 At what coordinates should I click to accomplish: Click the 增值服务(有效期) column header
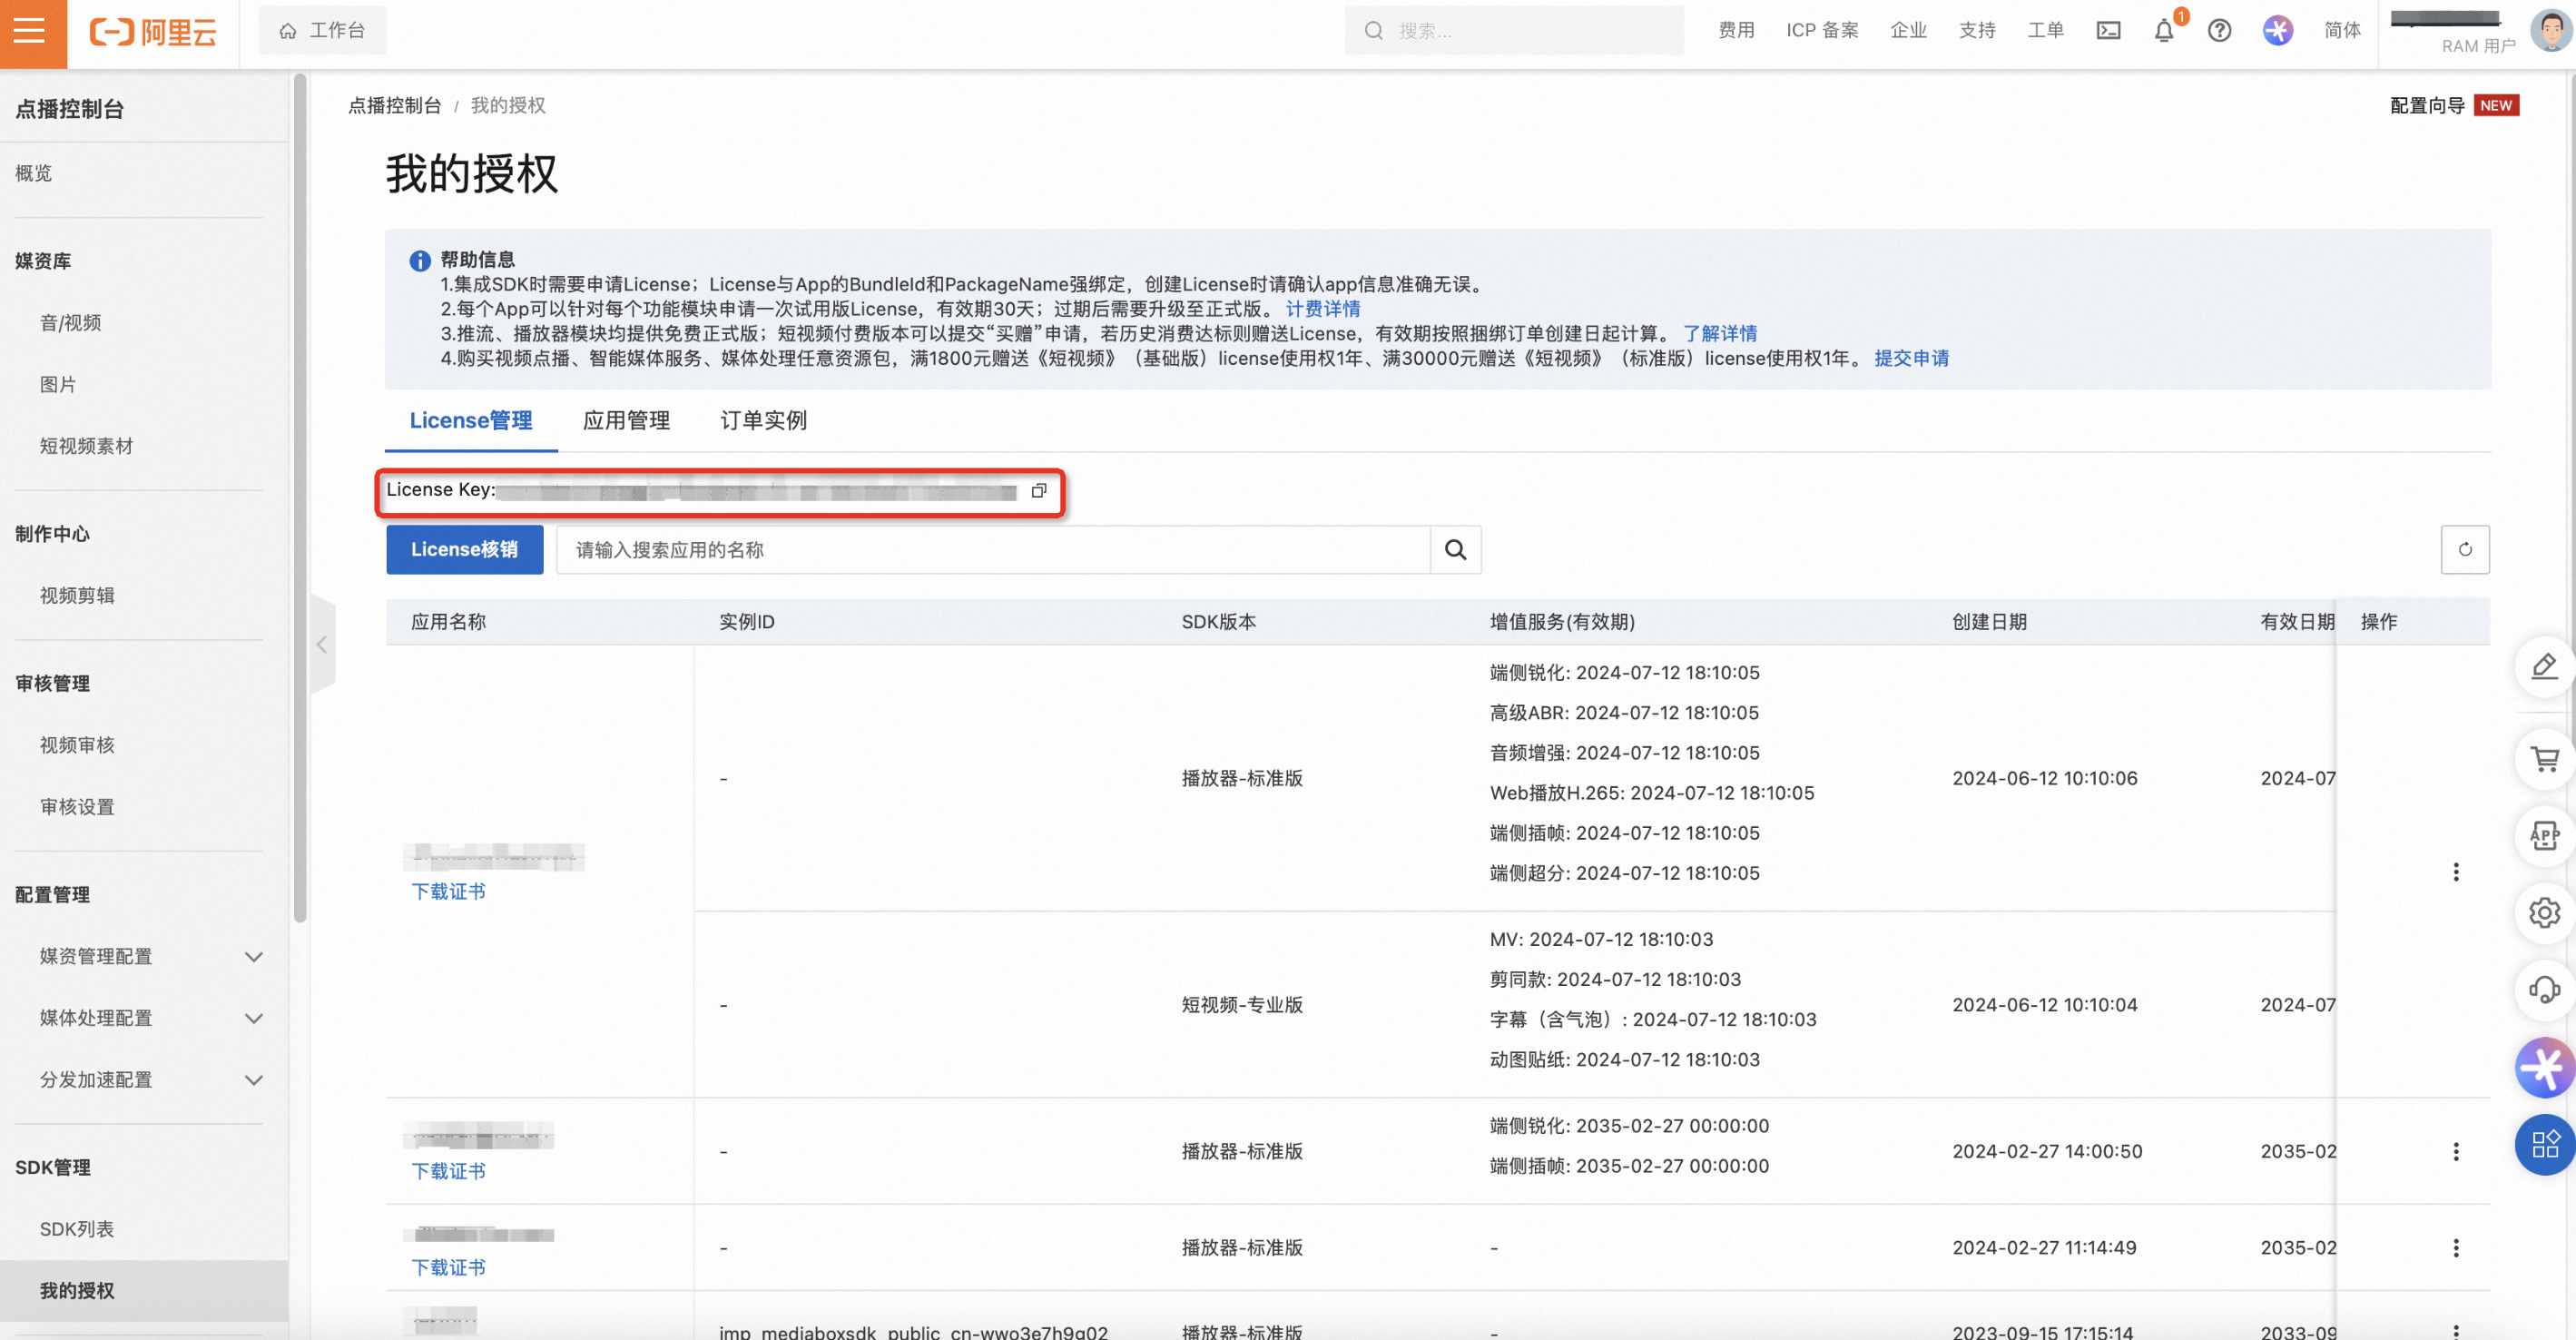click(1562, 622)
